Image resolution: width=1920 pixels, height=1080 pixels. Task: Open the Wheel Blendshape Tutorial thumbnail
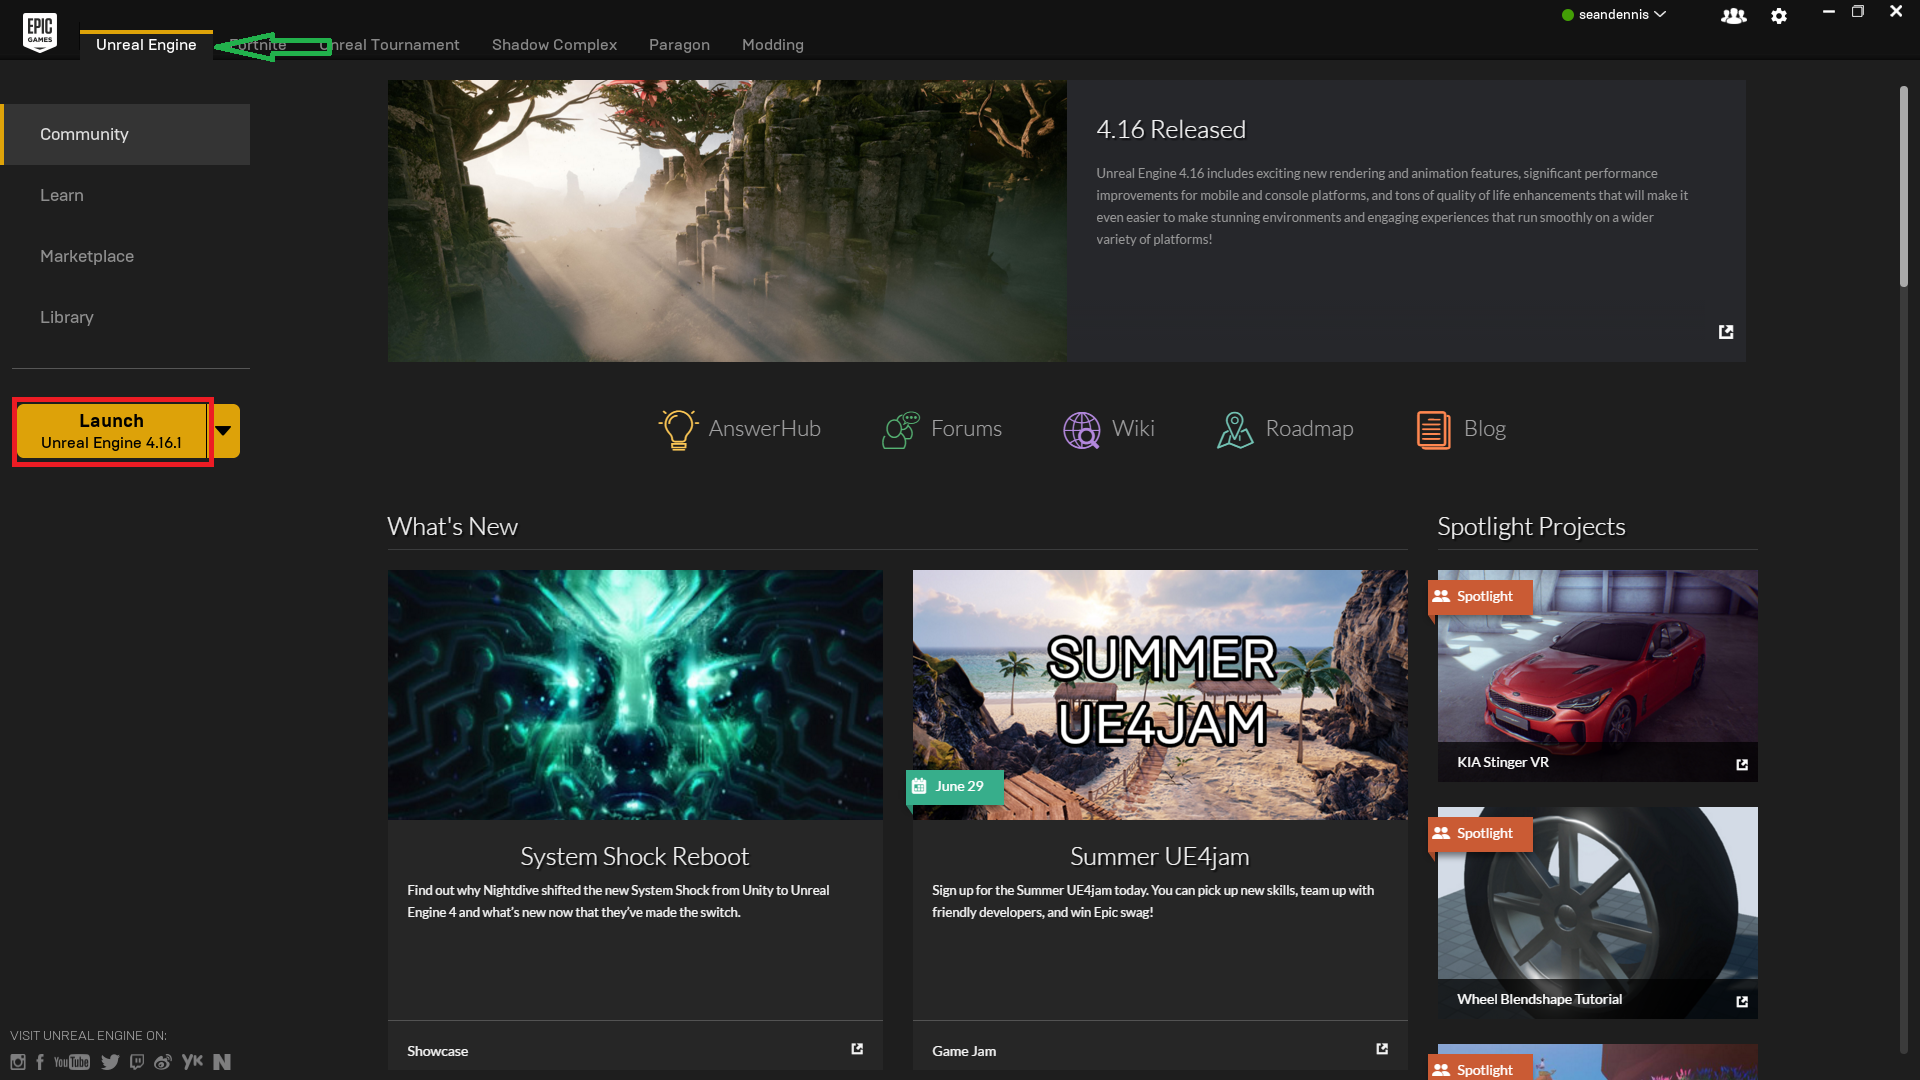[x=1597, y=913]
